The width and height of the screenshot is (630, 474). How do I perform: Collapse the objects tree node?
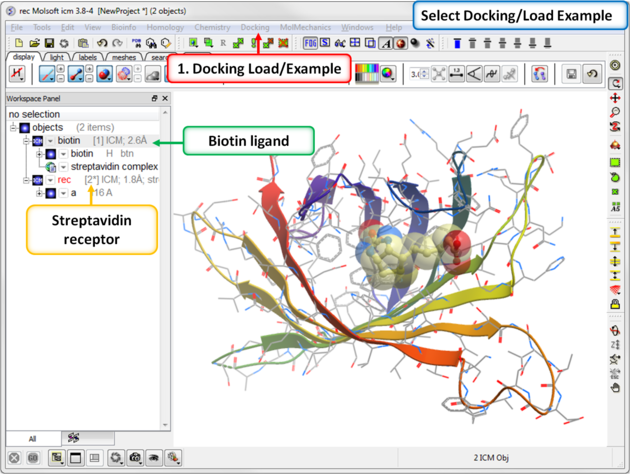(x=14, y=128)
